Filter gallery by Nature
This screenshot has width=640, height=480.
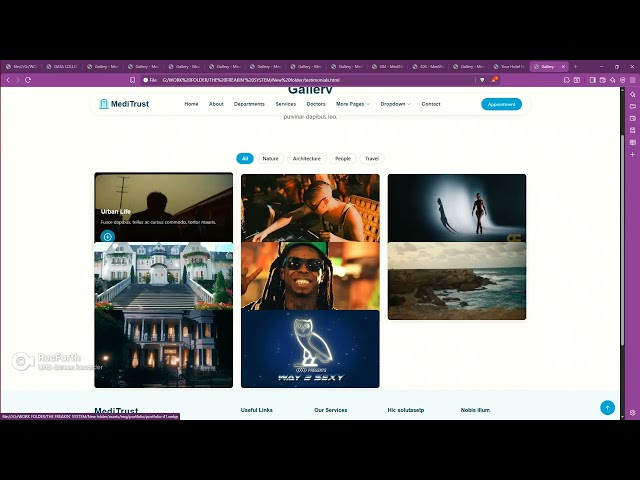click(x=270, y=158)
